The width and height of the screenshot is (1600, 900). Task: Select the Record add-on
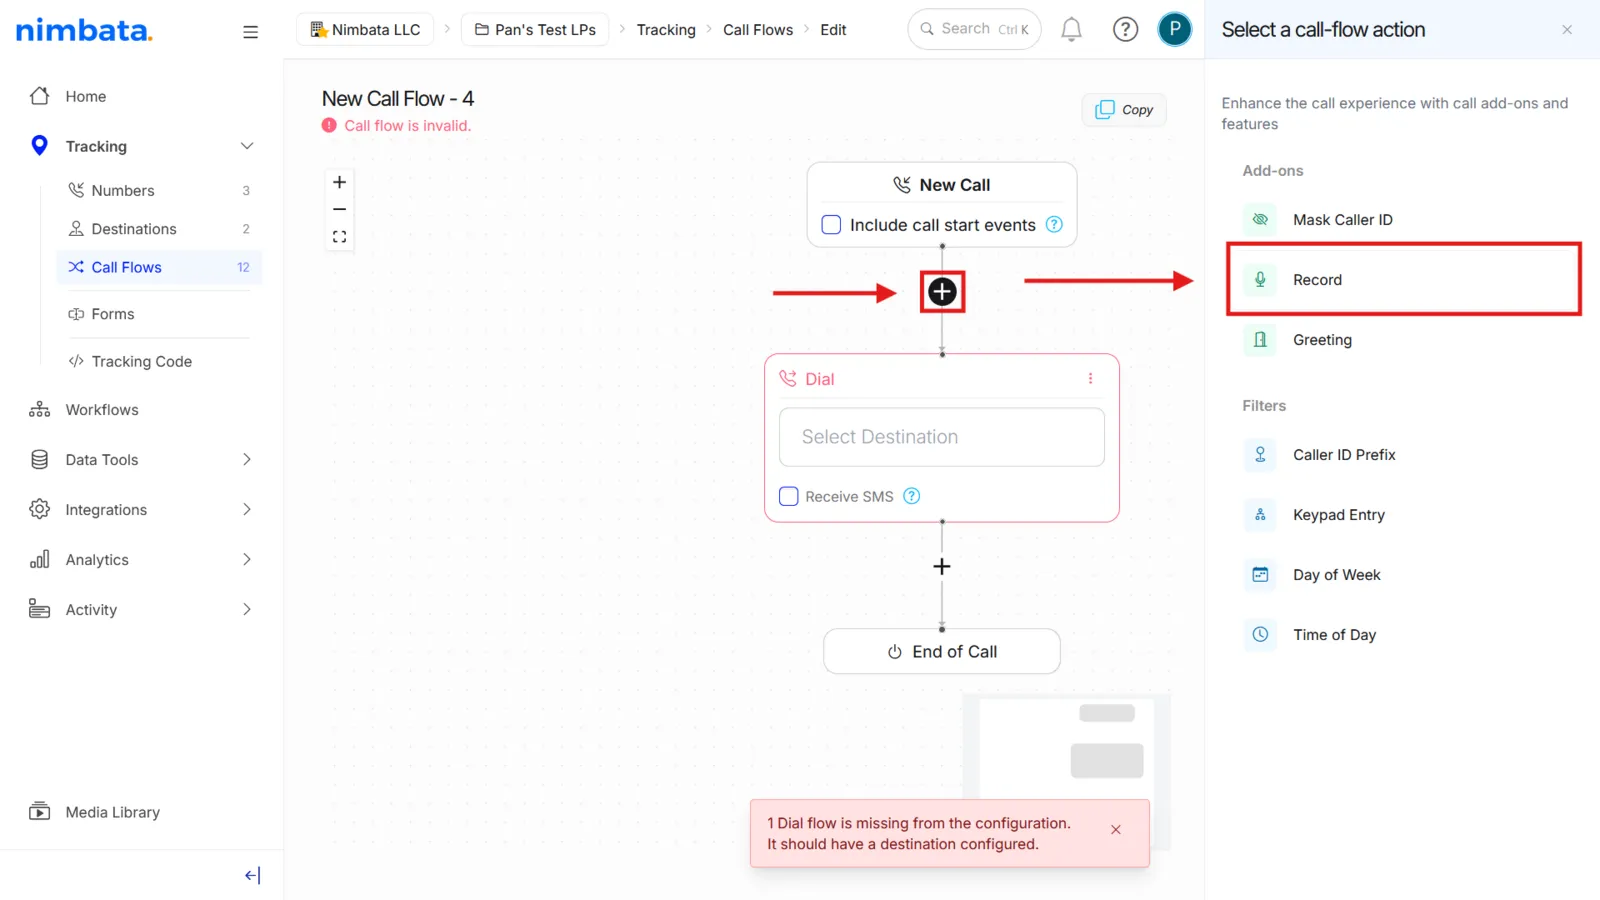click(1403, 280)
